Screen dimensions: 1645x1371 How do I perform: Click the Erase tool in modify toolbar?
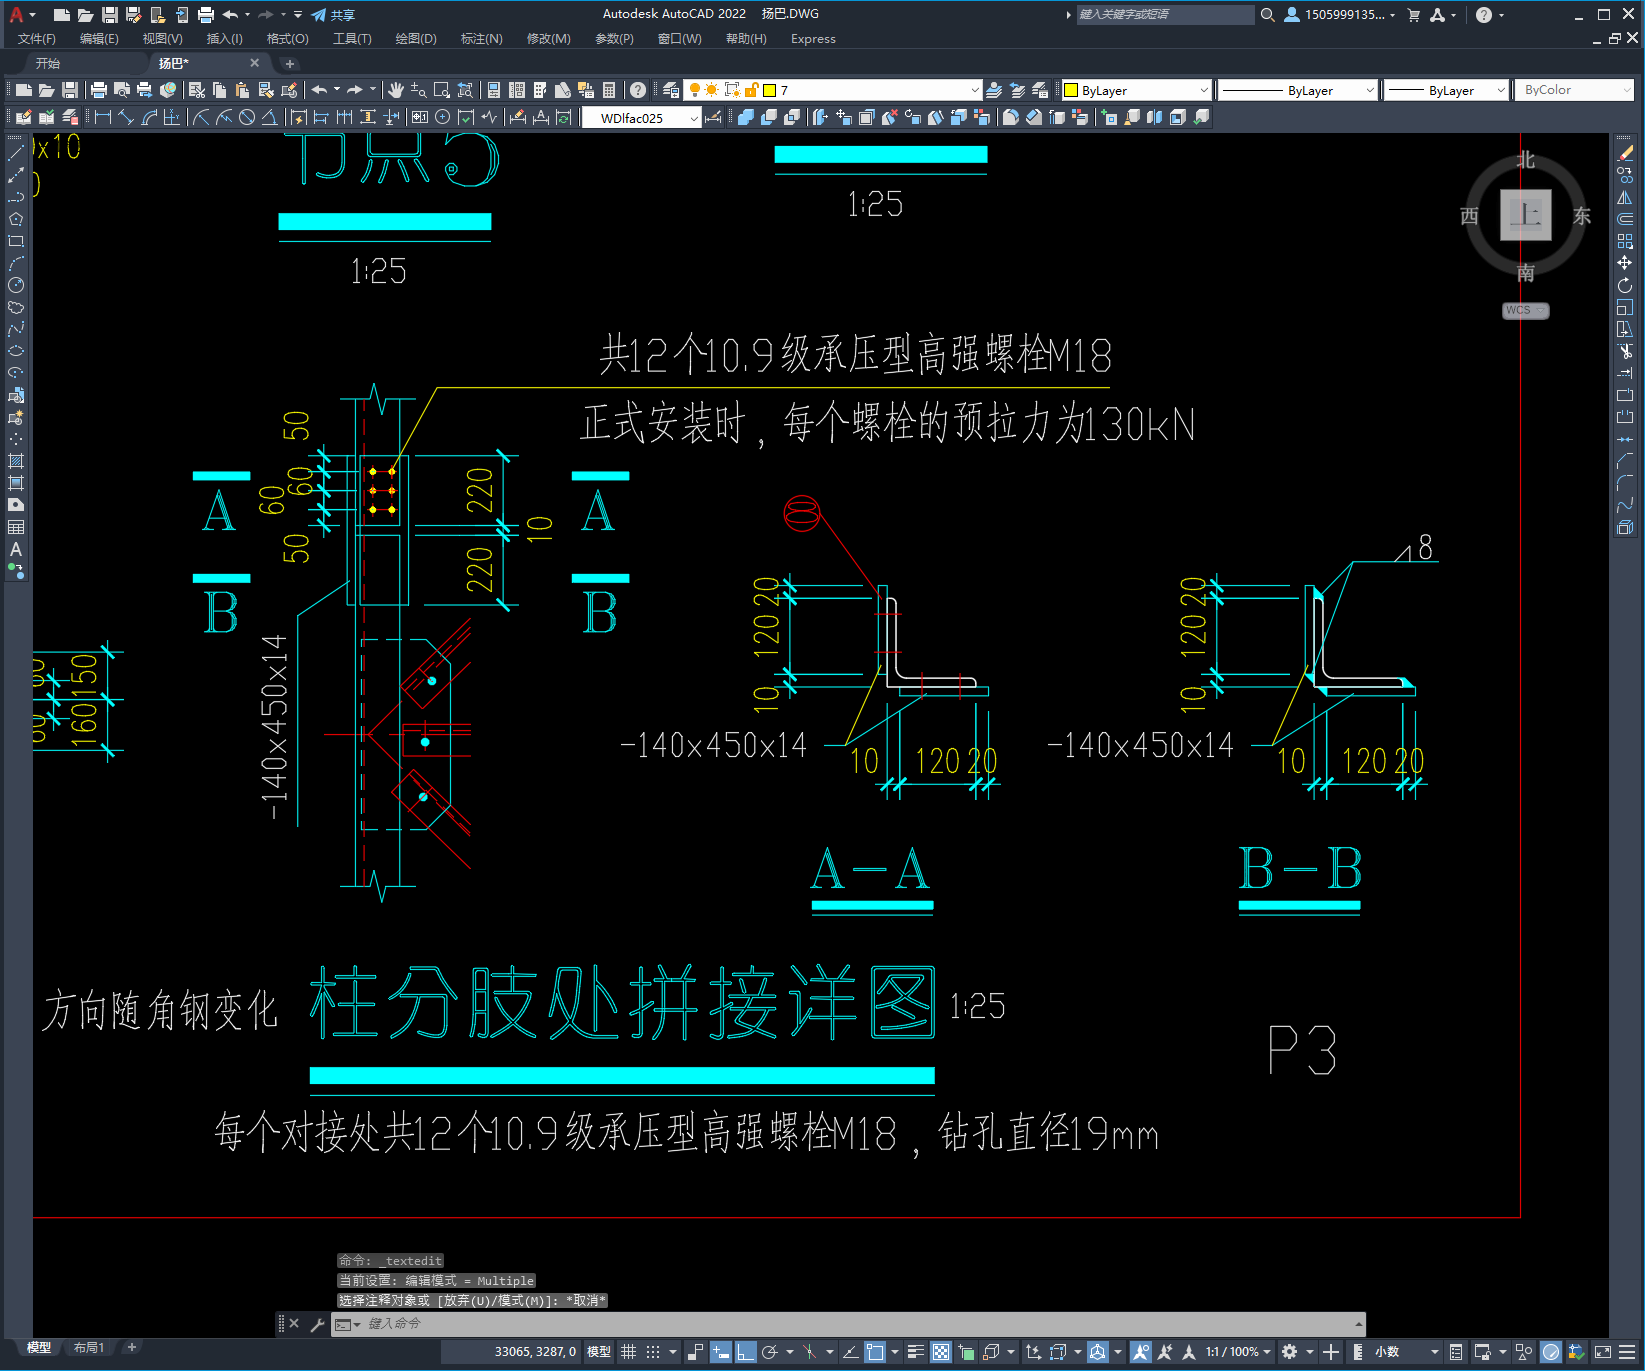coord(1625,153)
